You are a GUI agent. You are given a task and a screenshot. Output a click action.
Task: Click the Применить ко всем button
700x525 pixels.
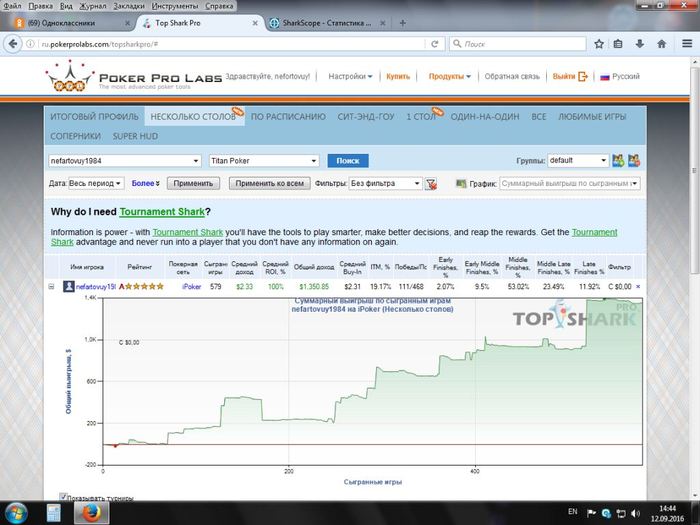(270, 183)
